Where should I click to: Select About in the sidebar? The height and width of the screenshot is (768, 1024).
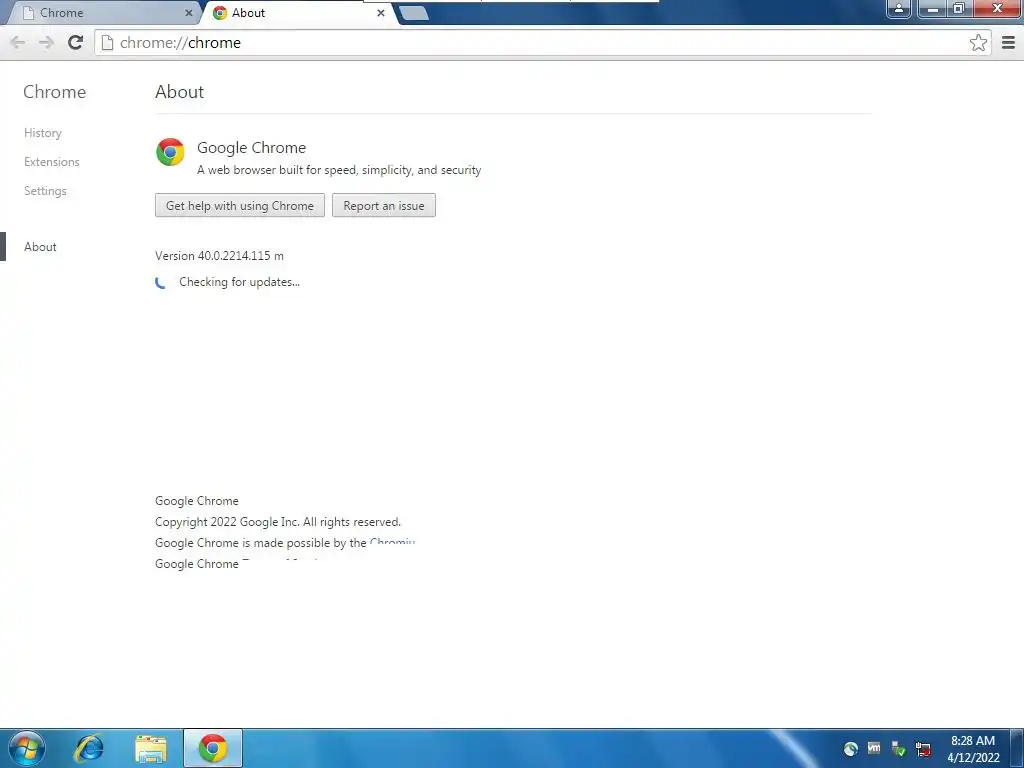click(40, 247)
